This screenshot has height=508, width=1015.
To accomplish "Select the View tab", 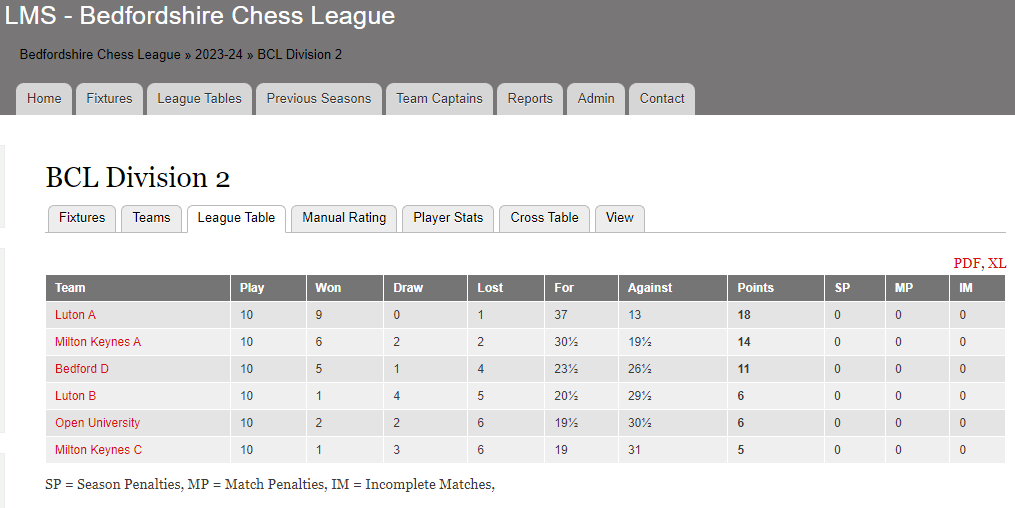I will click(x=619, y=218).
